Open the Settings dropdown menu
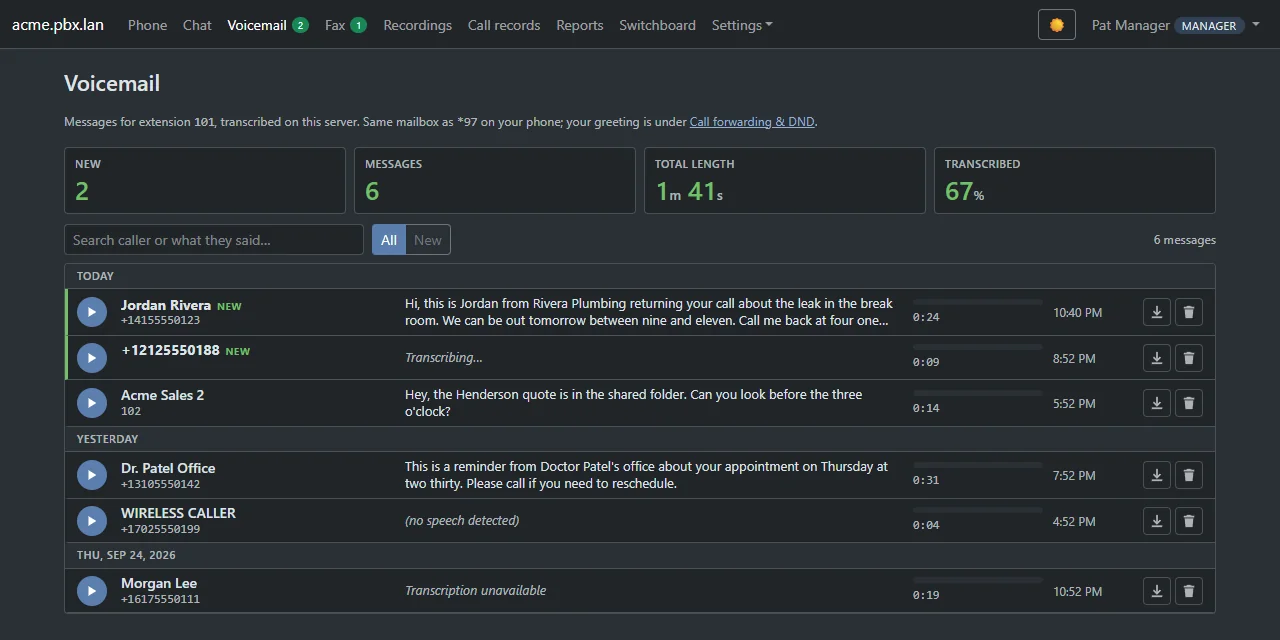 [x=742, y=25]
